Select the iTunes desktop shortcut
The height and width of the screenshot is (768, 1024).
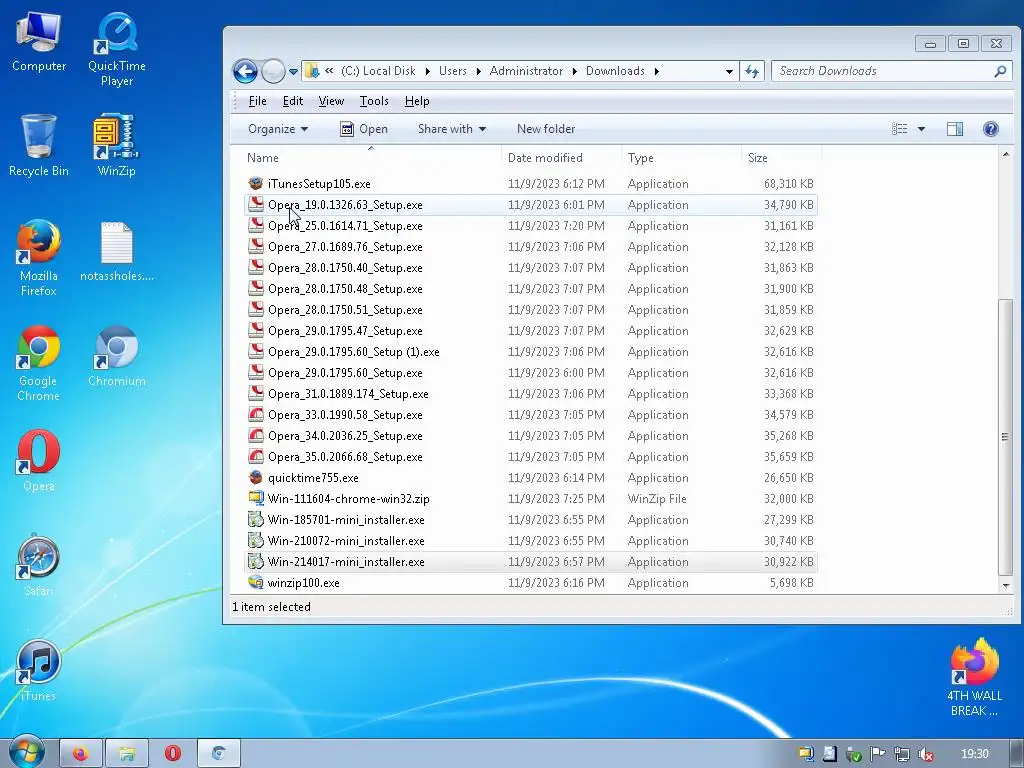(39, 670)
